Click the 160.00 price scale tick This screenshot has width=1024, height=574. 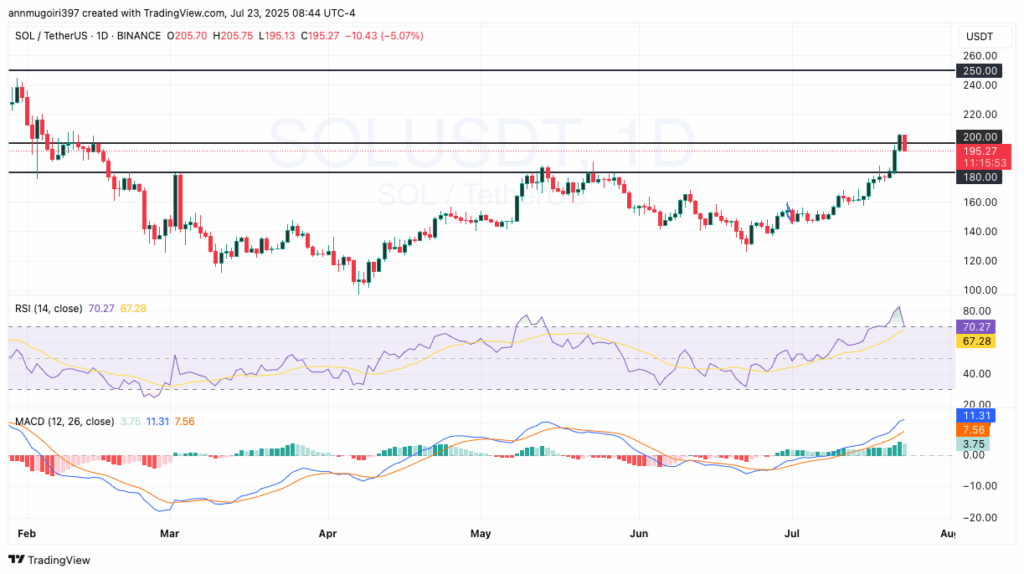click(x=980, y=202)
